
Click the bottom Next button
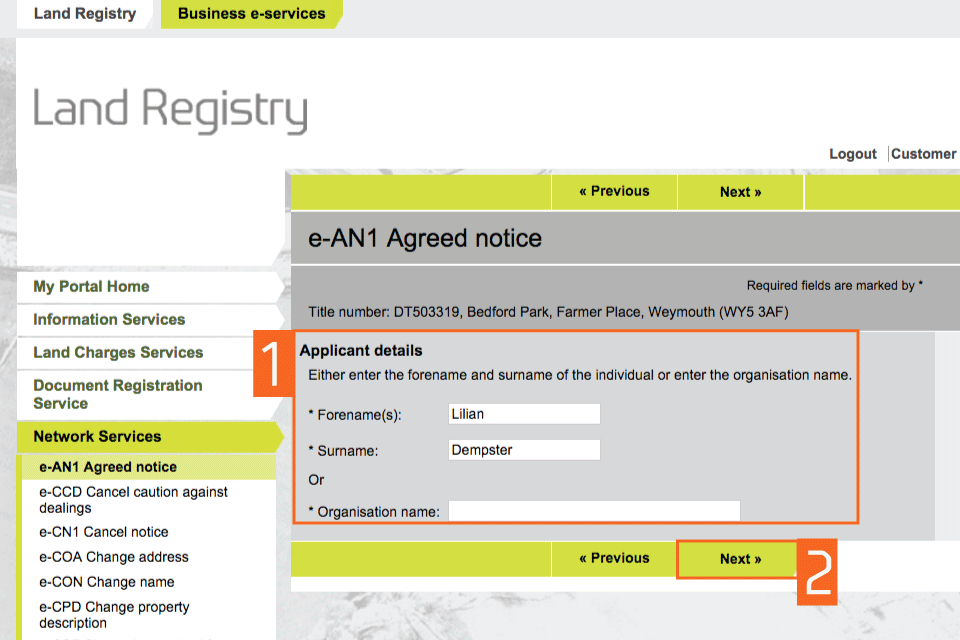(739, 559)
